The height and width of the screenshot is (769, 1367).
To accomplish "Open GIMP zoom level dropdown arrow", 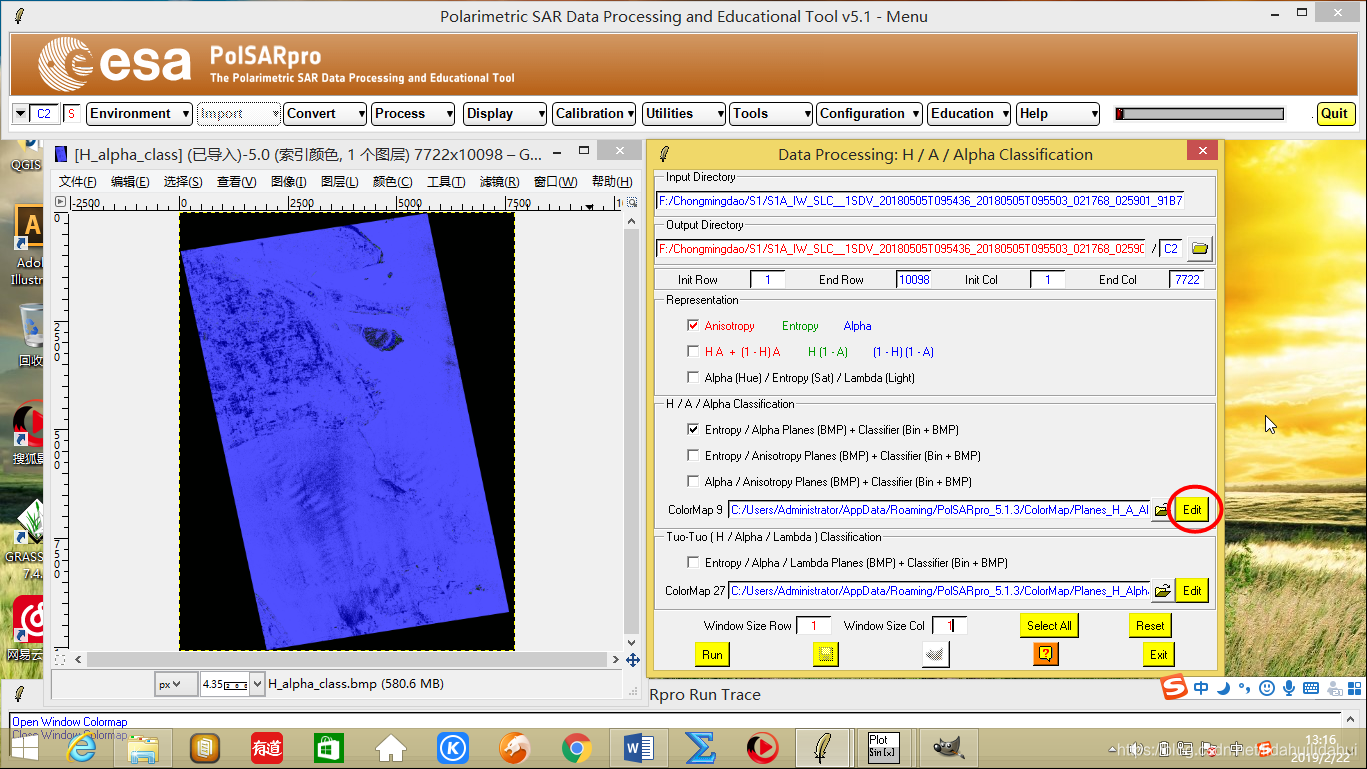I will tap(258, 685).
